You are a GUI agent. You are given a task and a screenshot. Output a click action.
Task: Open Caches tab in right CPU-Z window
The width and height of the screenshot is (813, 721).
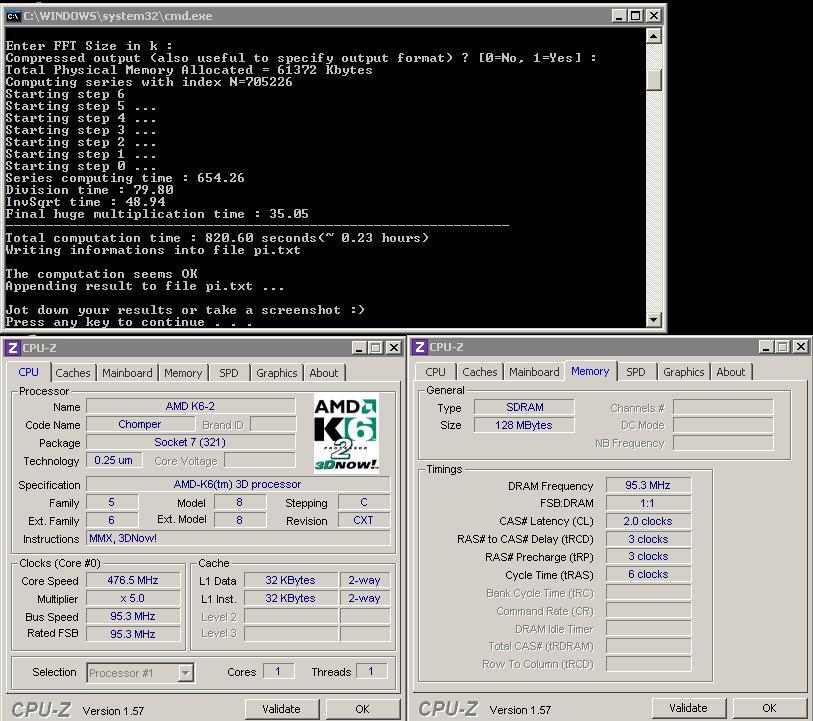click(x=480, y=372)
